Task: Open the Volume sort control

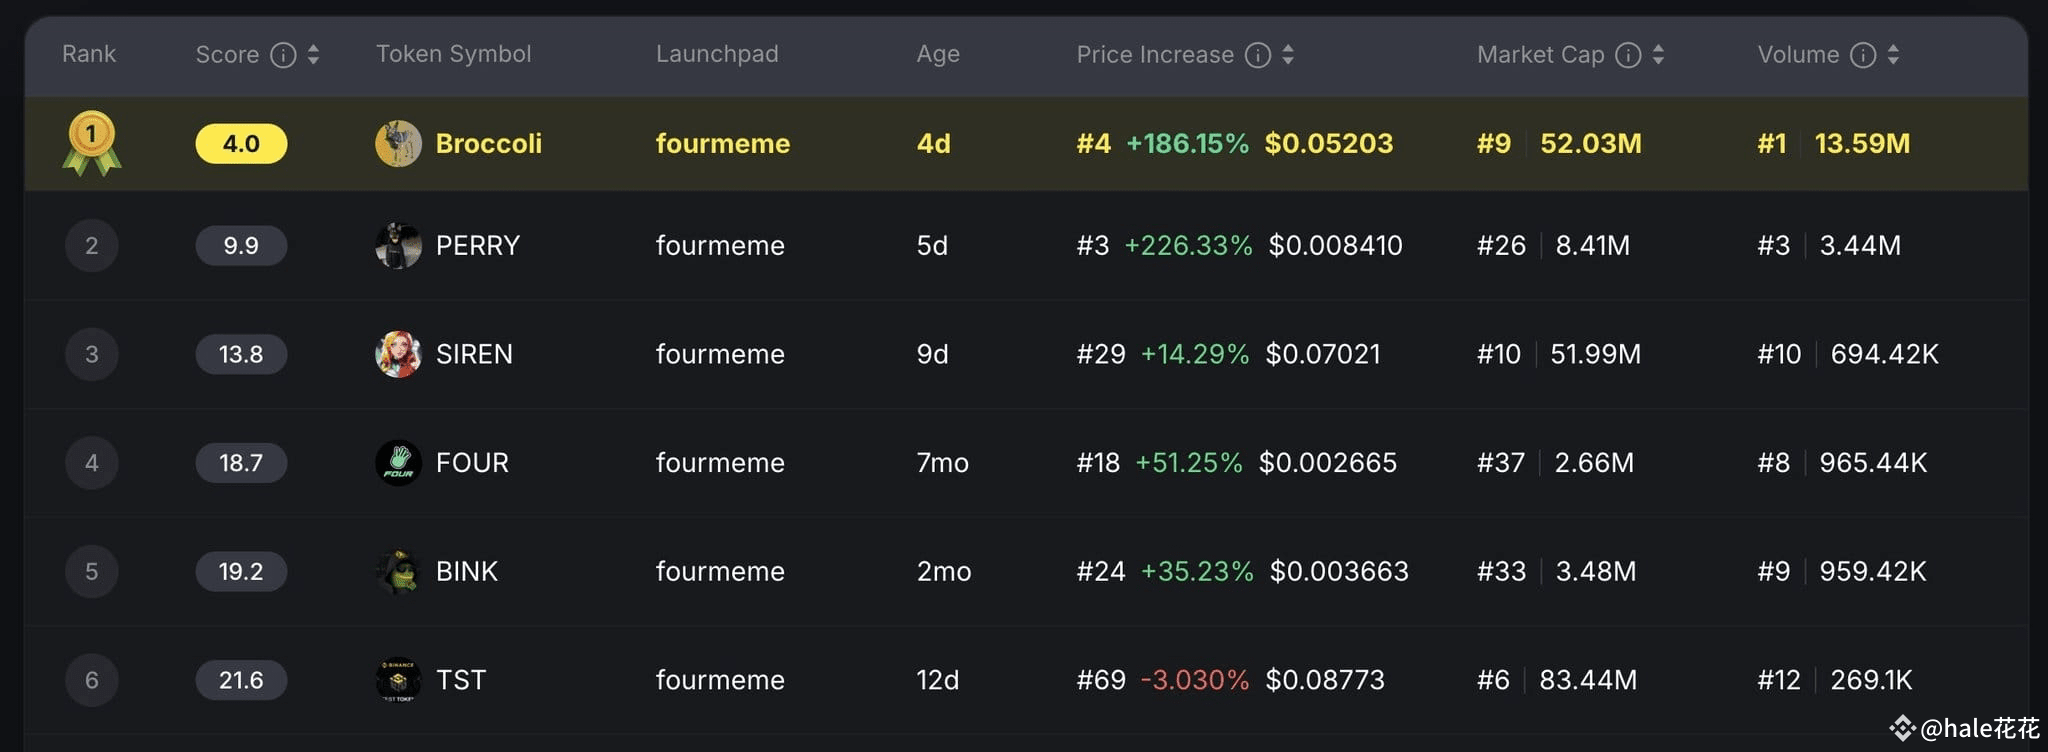Action: [1893, 55]
